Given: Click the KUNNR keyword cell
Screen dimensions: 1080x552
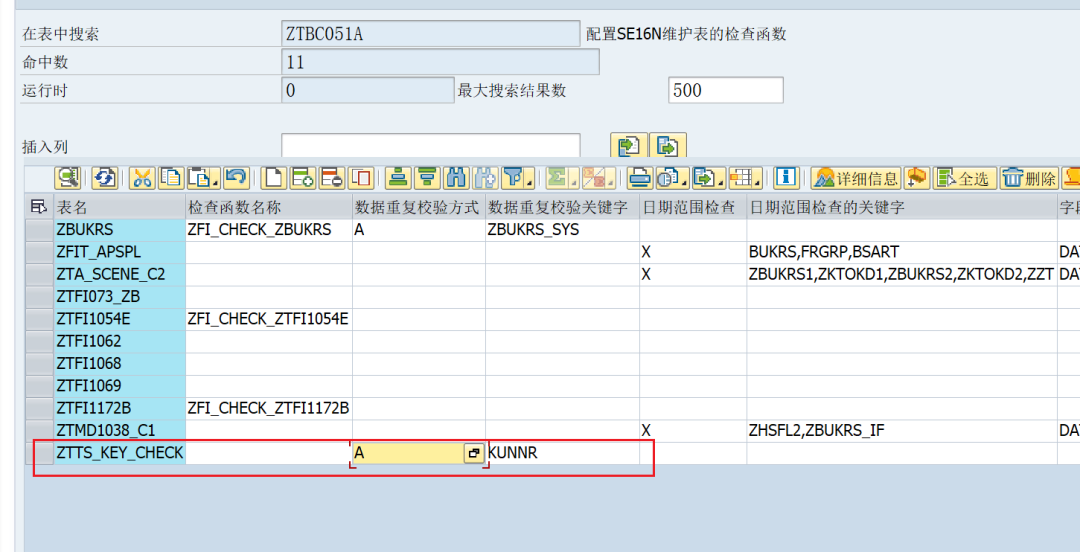Looking at the screenshot, I should click(x=562, y=453).
